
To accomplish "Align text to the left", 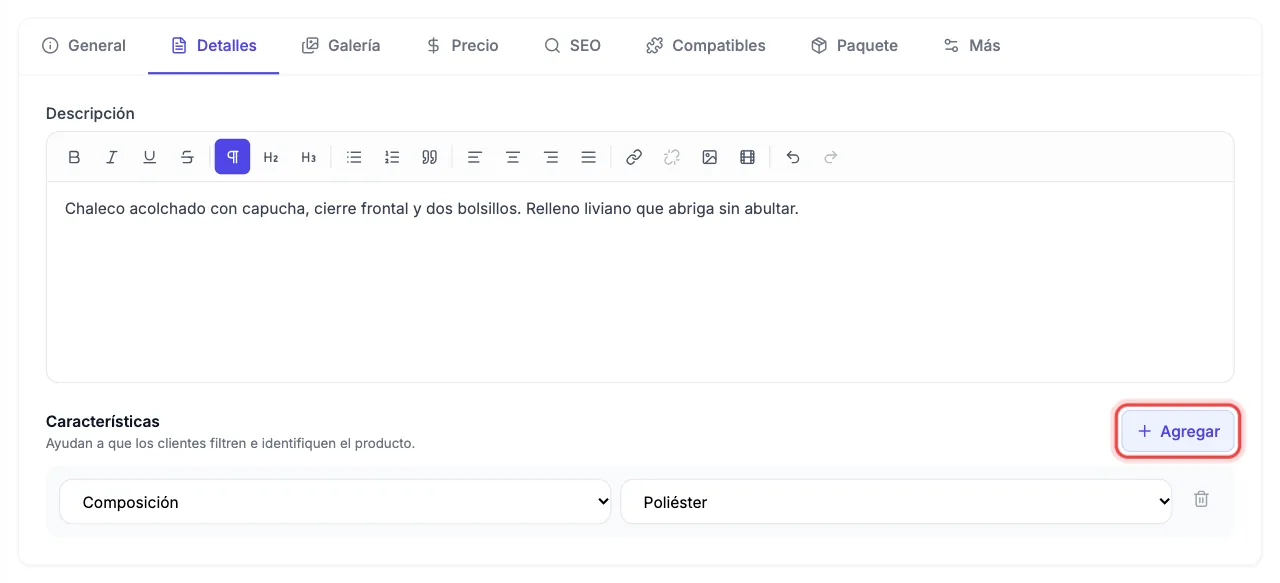I will (475, 157).
